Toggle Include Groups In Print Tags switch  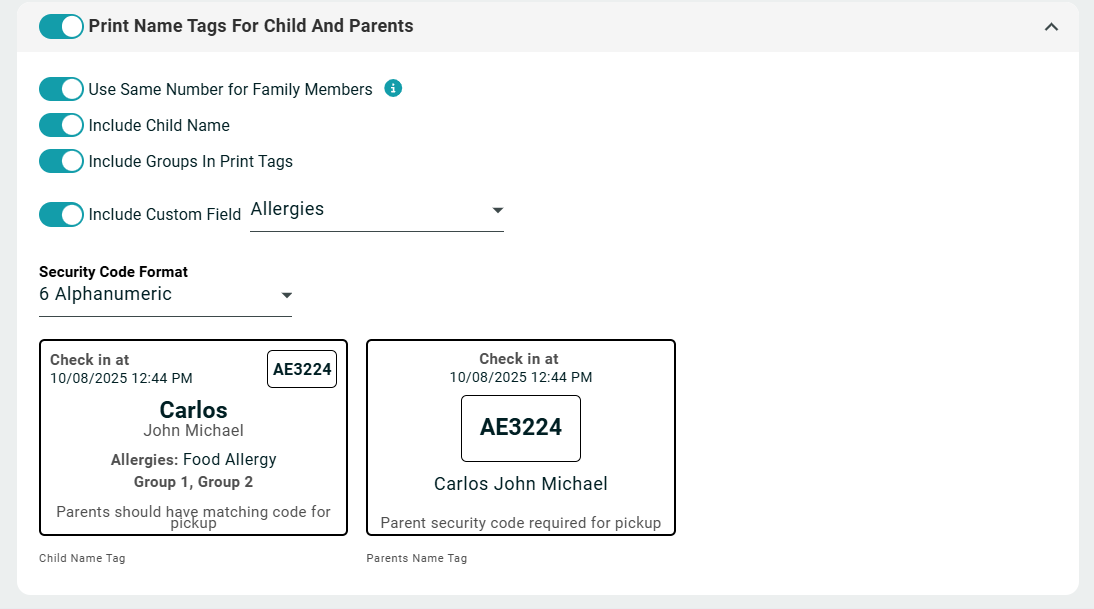(x=61, y=162)
